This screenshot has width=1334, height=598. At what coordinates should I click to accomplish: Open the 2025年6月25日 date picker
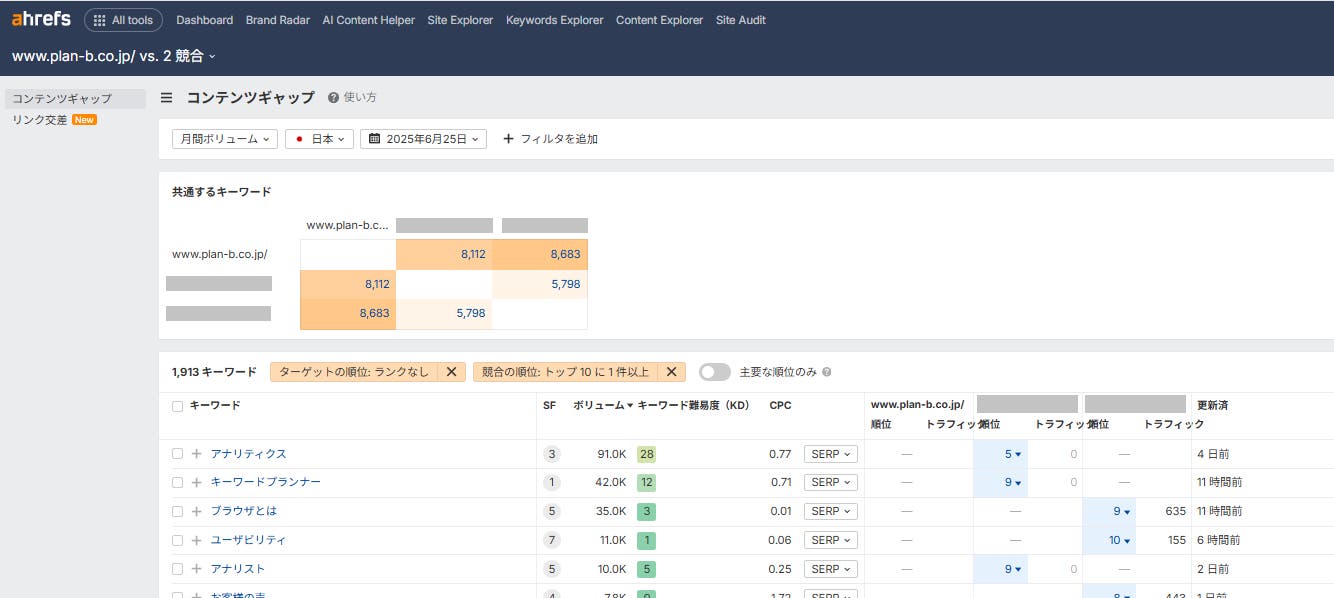click(424, 139)
